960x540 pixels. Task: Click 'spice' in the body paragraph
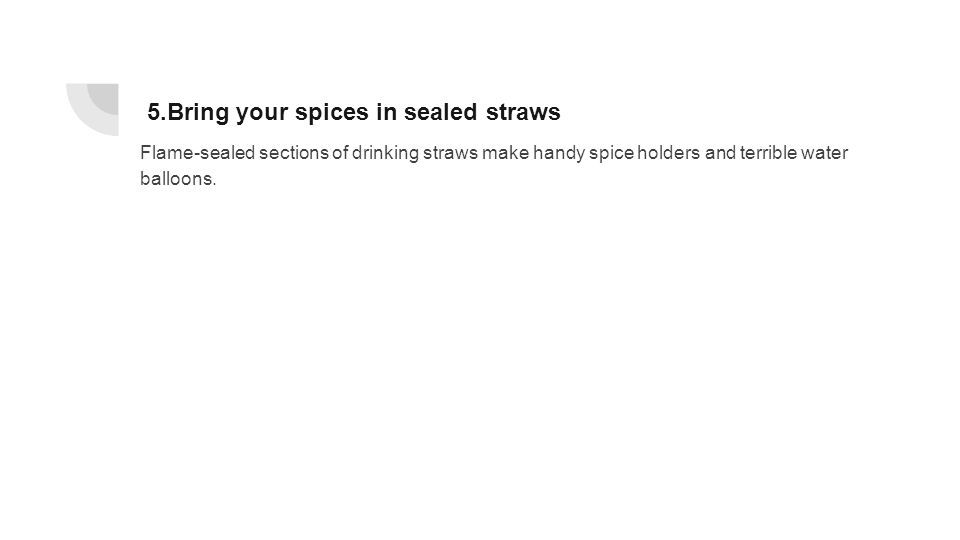611,152
